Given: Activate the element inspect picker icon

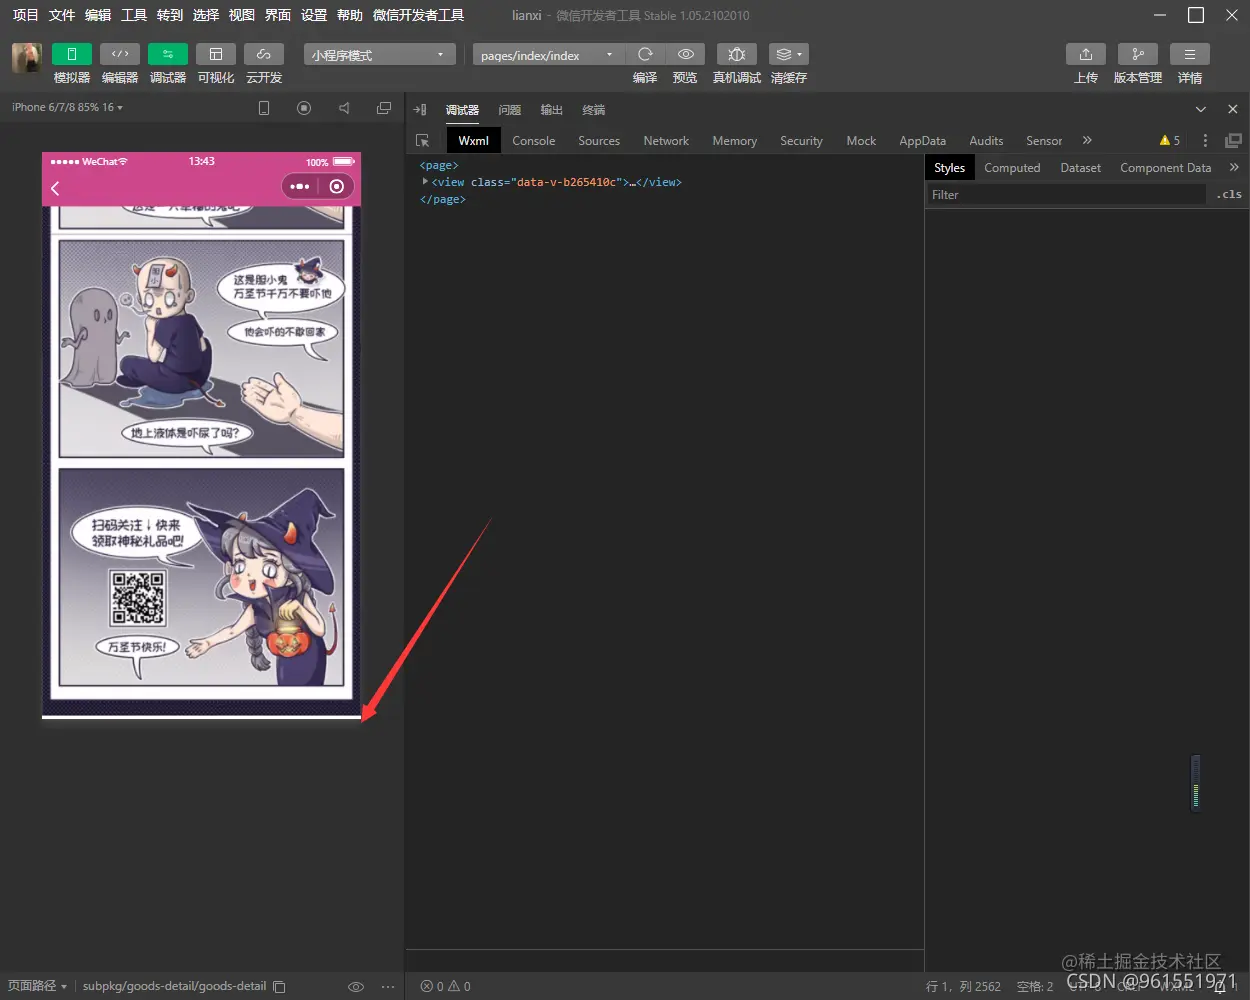Looking at the screenshot, I should pos(423,141).
